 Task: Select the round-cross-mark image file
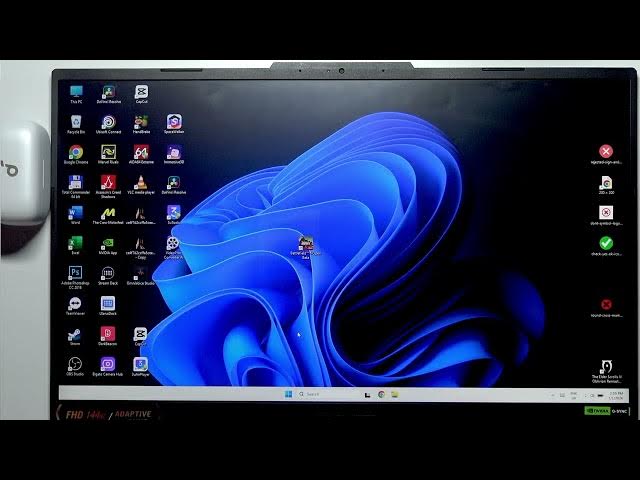click(606, 307)
